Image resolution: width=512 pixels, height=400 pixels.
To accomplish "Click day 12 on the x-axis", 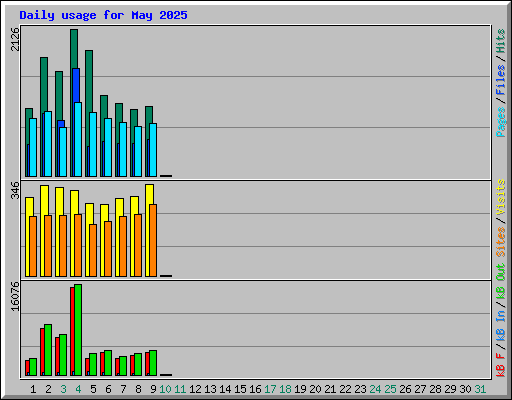I will [195, 389].
